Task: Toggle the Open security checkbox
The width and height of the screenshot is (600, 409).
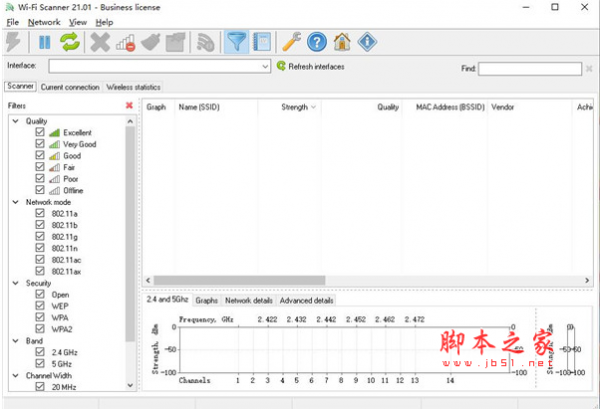Action: (x=40, y=294)
